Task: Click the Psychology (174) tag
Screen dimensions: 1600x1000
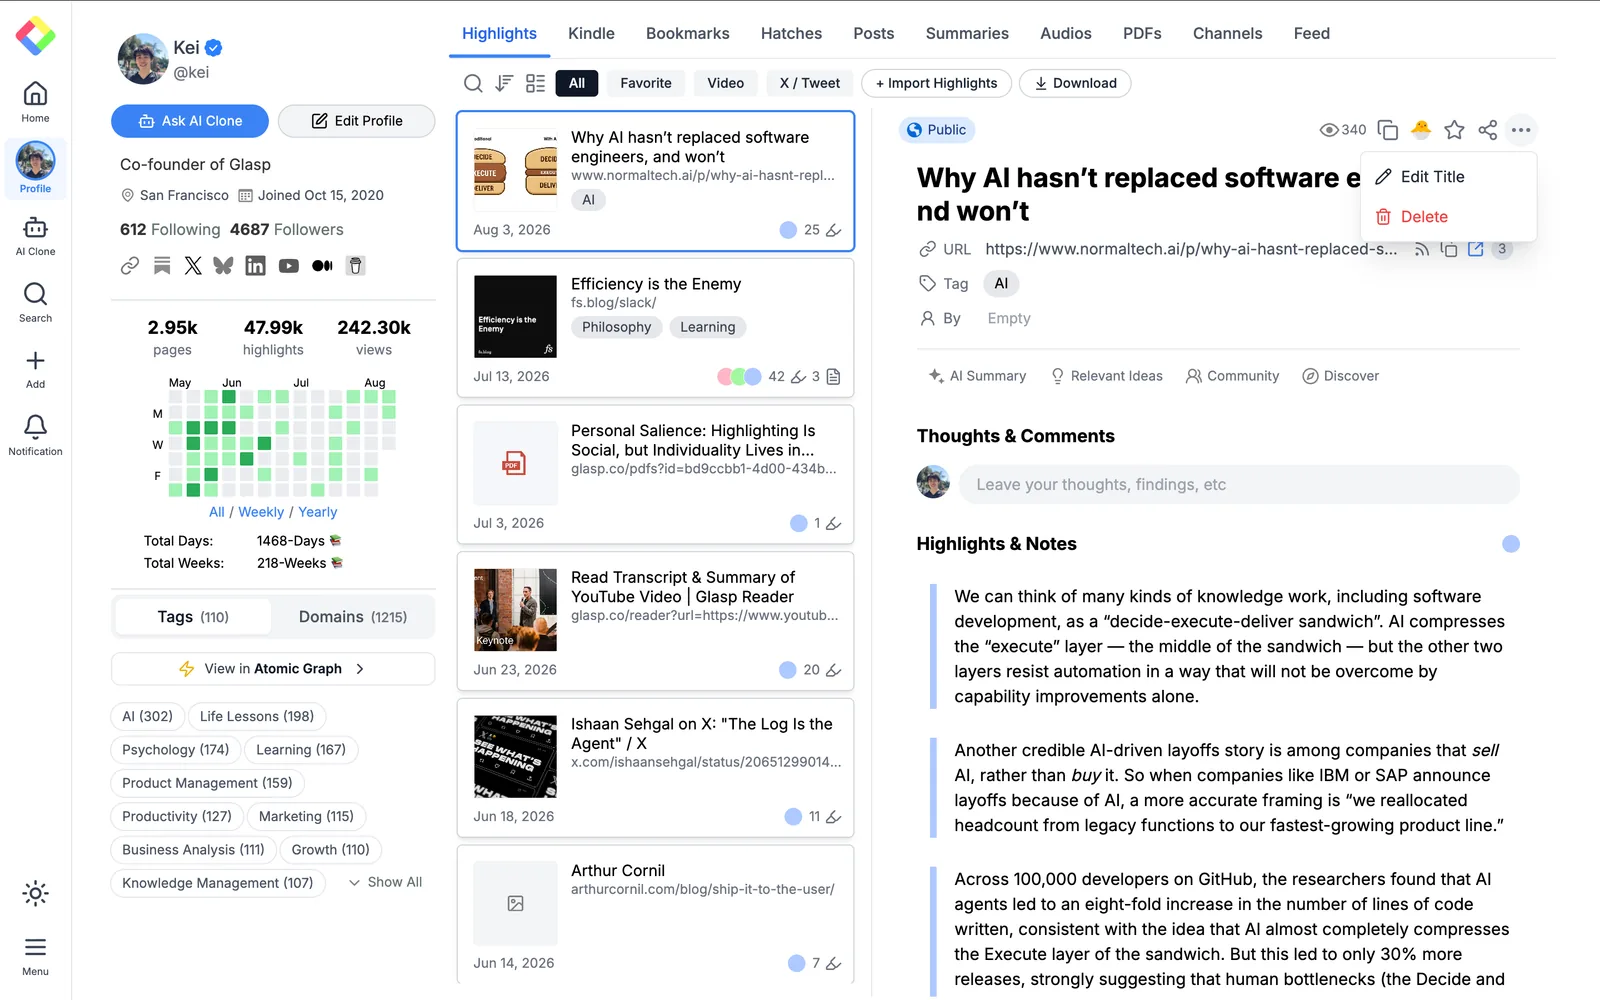Action: pos(175,750)
